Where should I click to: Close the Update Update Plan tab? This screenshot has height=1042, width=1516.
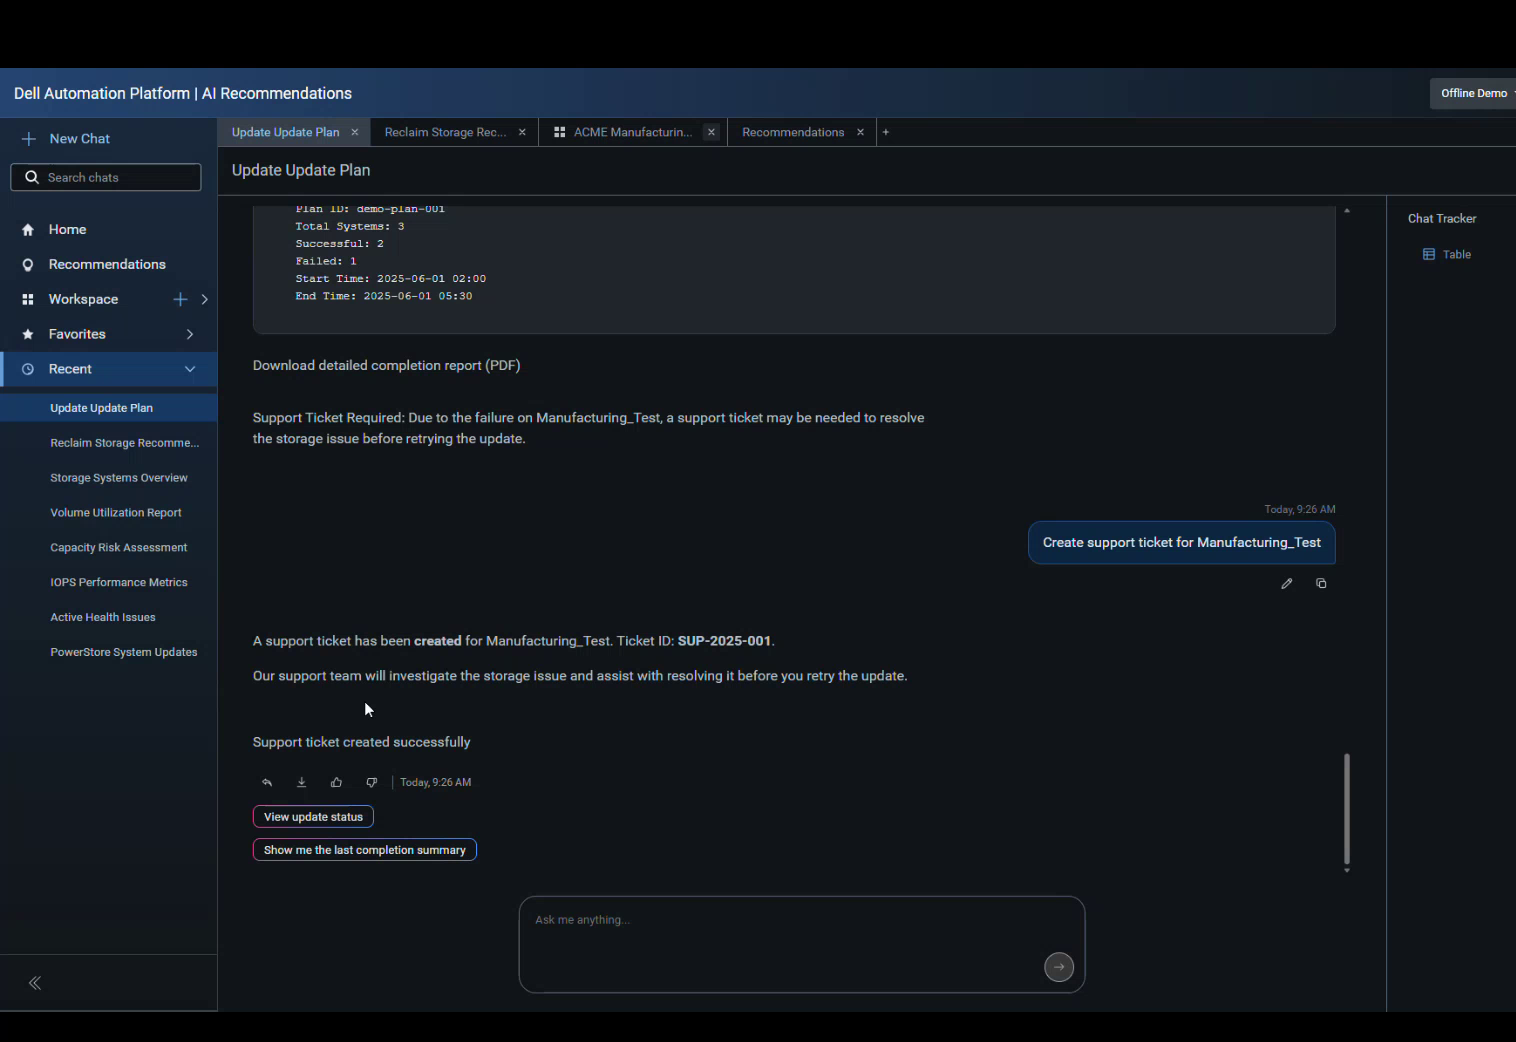[x=354, y=132]
